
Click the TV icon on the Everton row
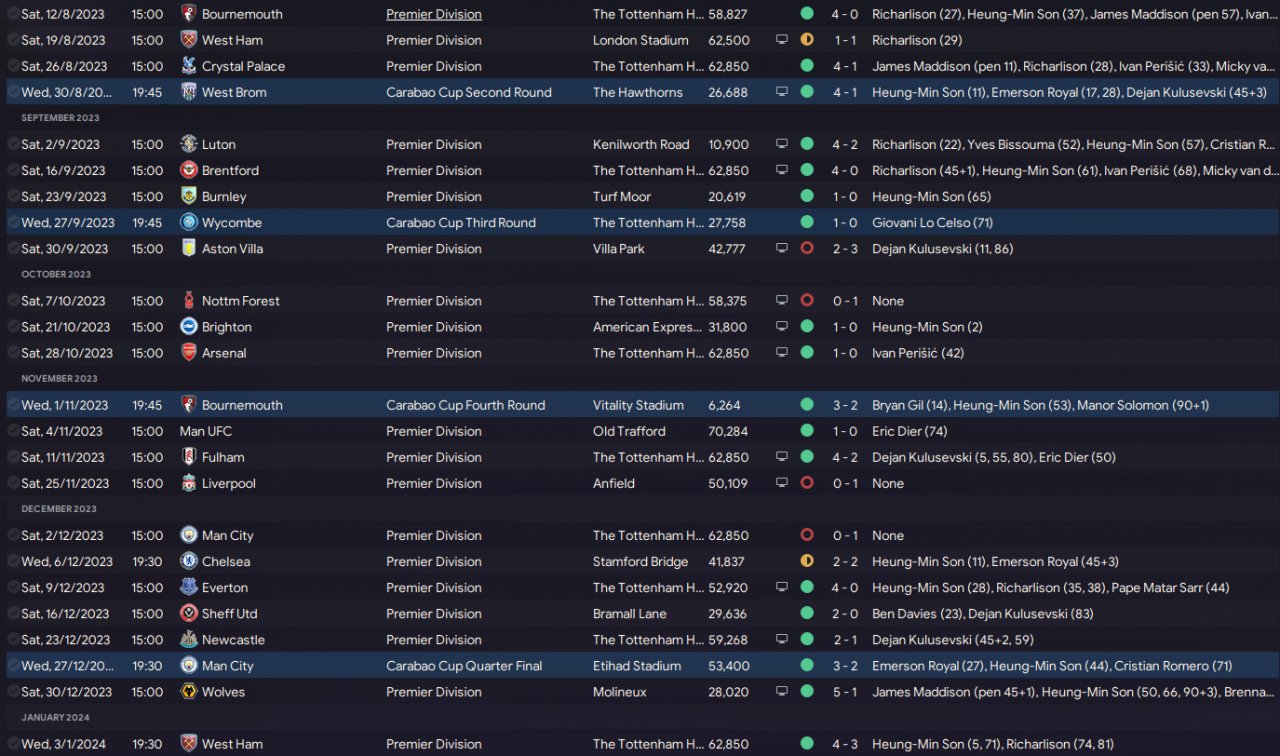782,587
